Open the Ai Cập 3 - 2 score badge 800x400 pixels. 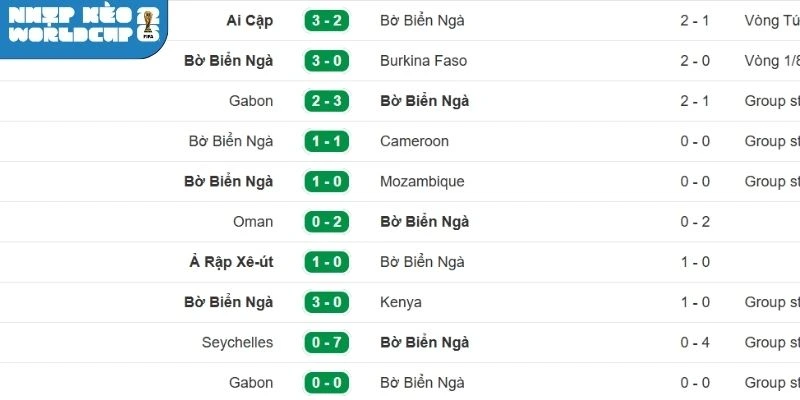tap(326, 20)
